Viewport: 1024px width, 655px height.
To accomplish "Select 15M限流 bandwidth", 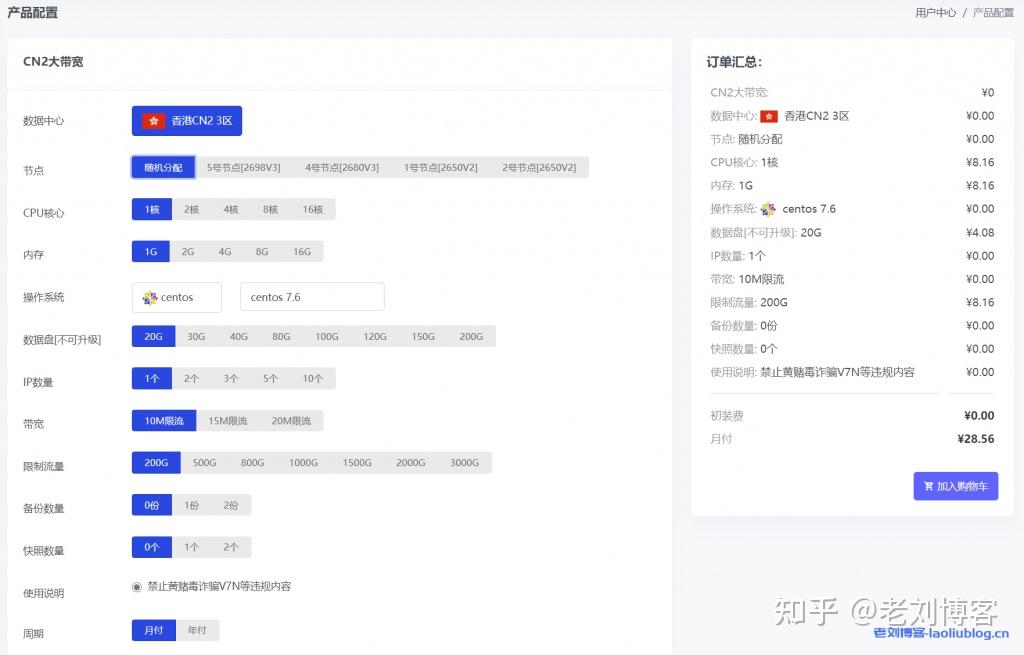I will tap(227, 421).
